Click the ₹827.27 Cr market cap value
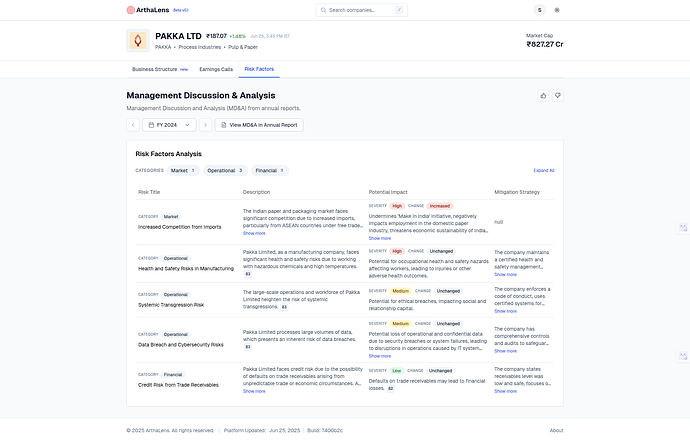This screenshot has height=443, width=690. click(x=545, y=44)
